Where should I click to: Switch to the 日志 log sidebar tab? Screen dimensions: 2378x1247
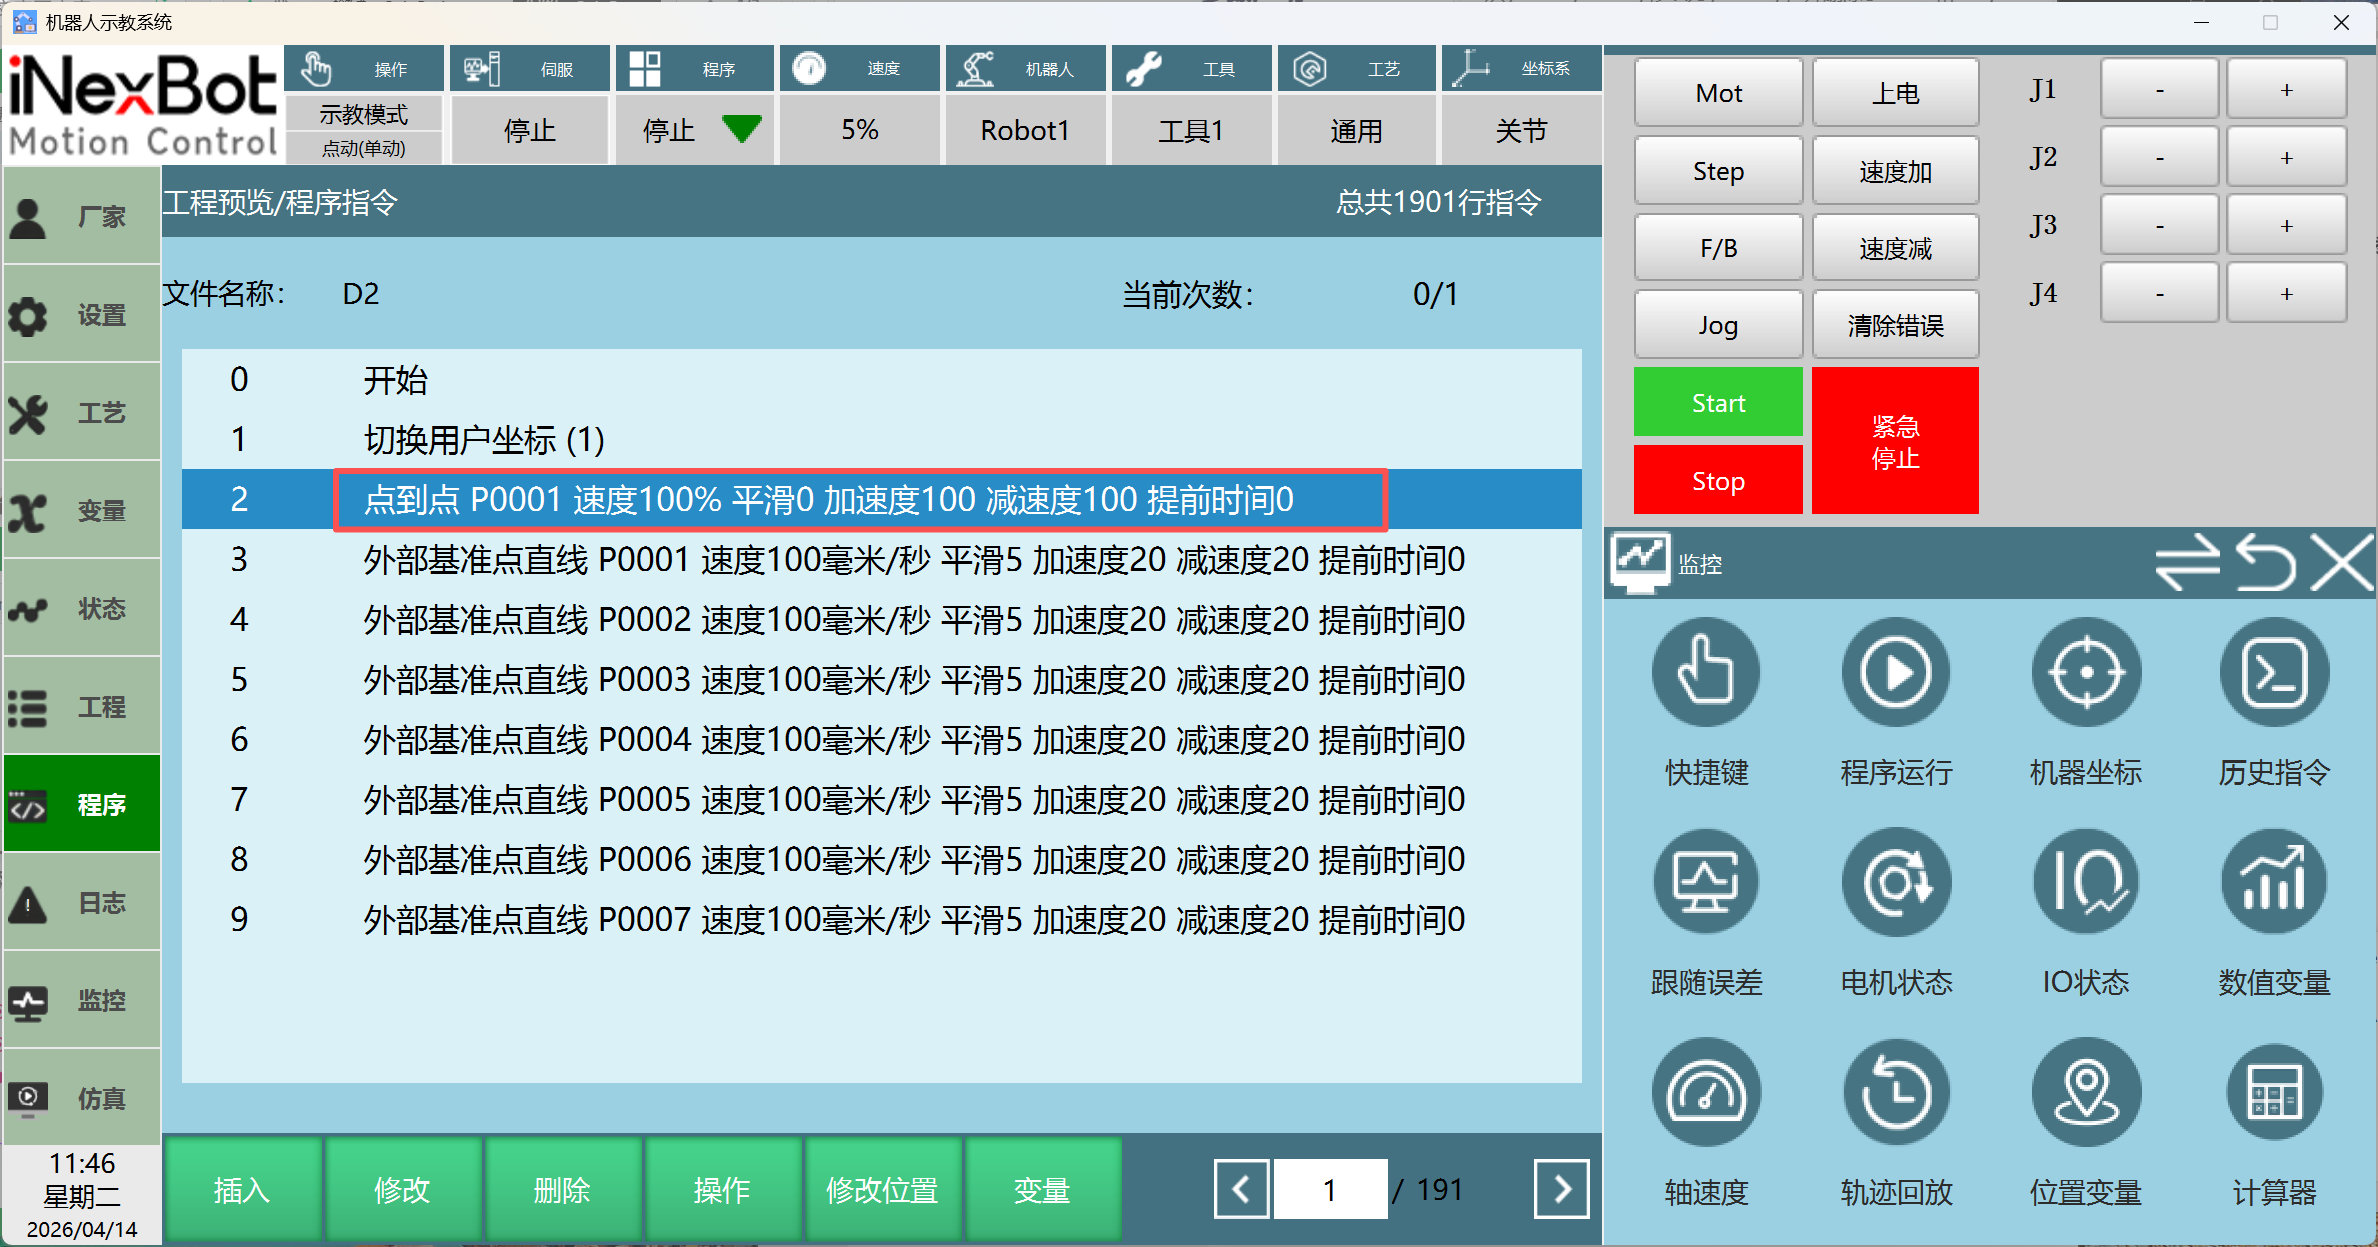82,903
